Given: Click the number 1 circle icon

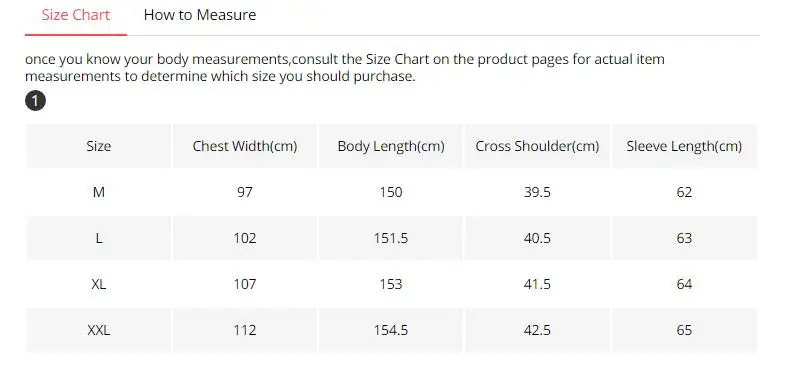Looking at the screenshot, I should pyautogui.click(x=35, y=101).
